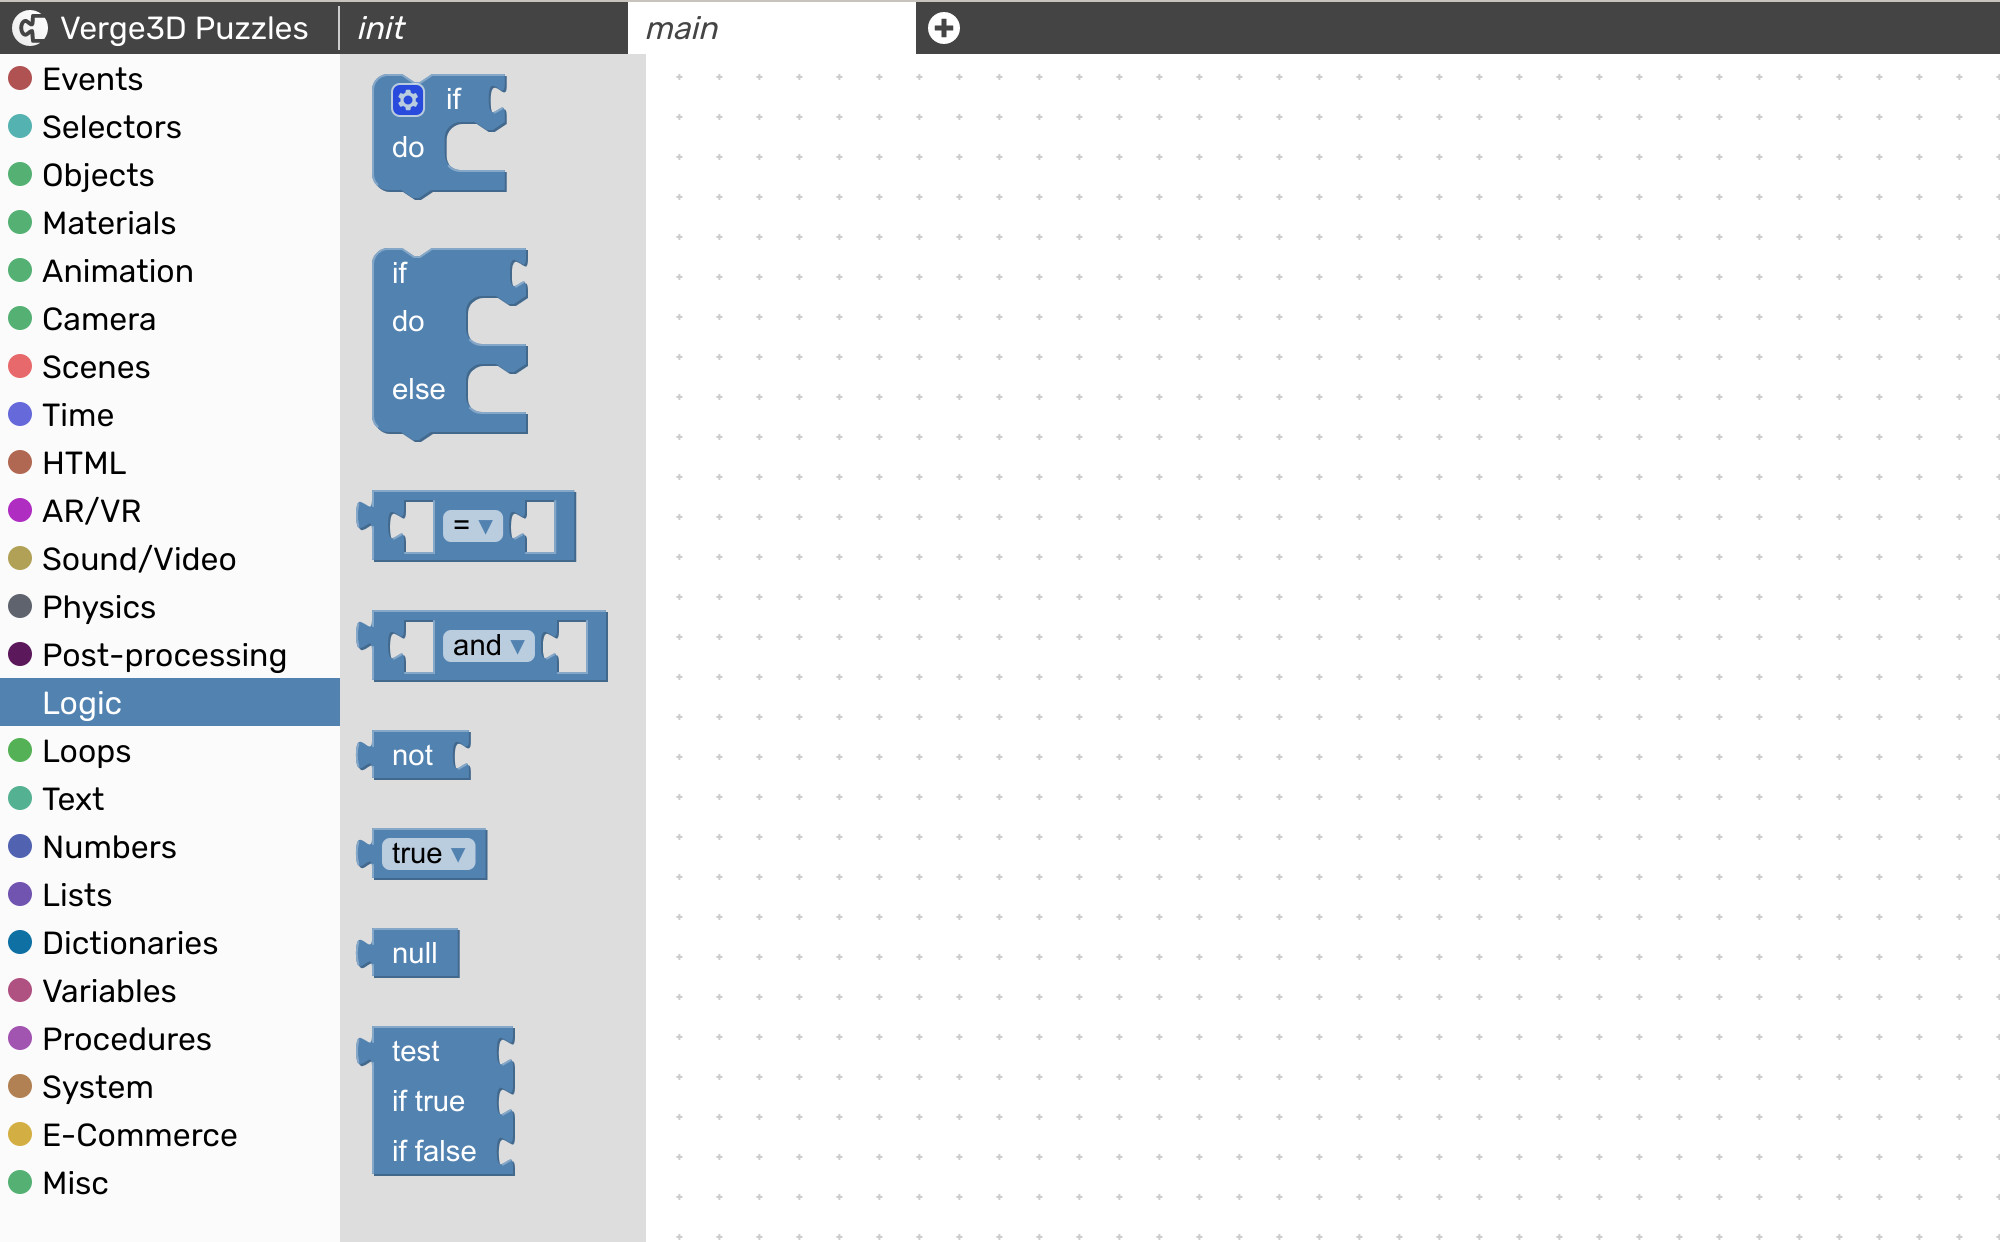Open the Procedures category
This screenshot has width=2000, height=1242.
click(170, 1039)
